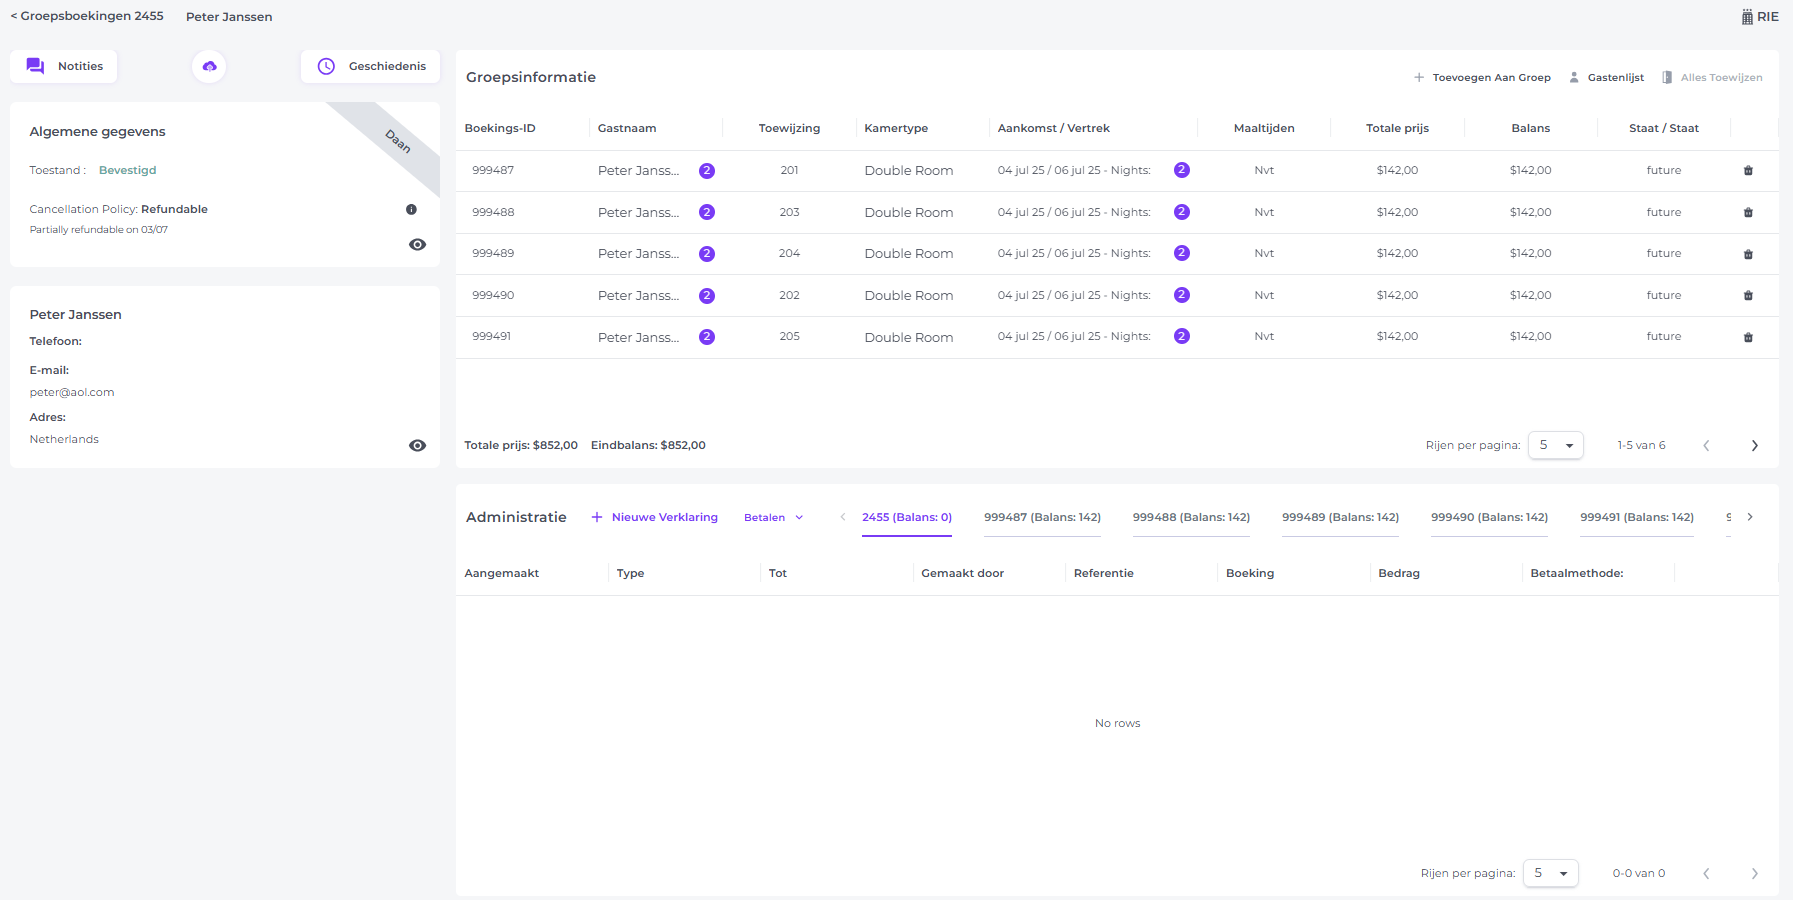The width and height of the screenshot is (1793, 900).
Task: Go to previous page in Administratie table
Action: 1706,874
